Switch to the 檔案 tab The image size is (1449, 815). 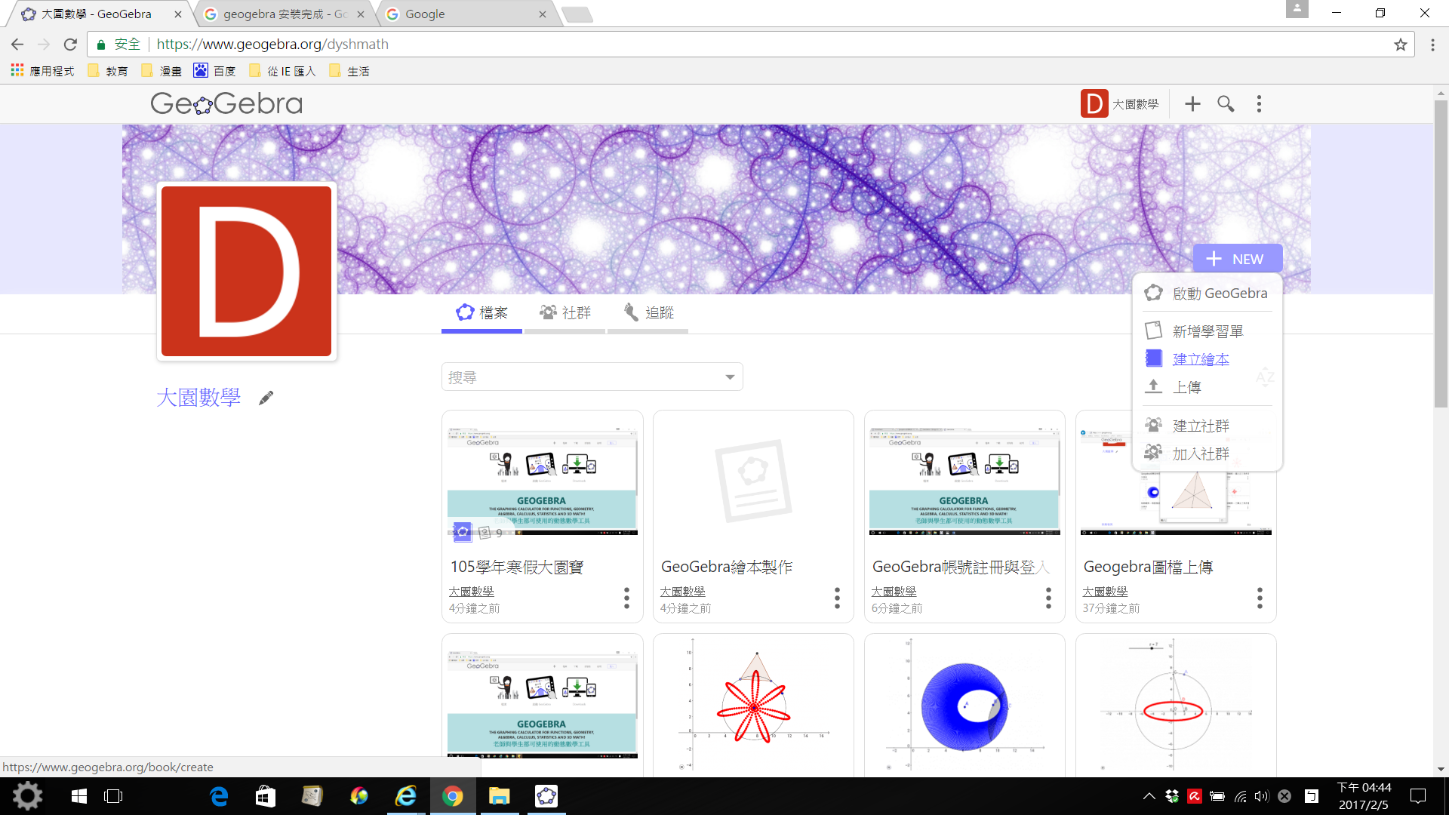coord(482,313)
